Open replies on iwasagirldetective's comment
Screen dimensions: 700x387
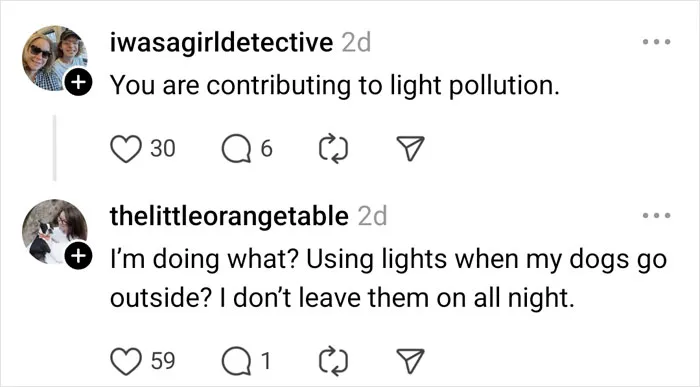pos(236,149)
